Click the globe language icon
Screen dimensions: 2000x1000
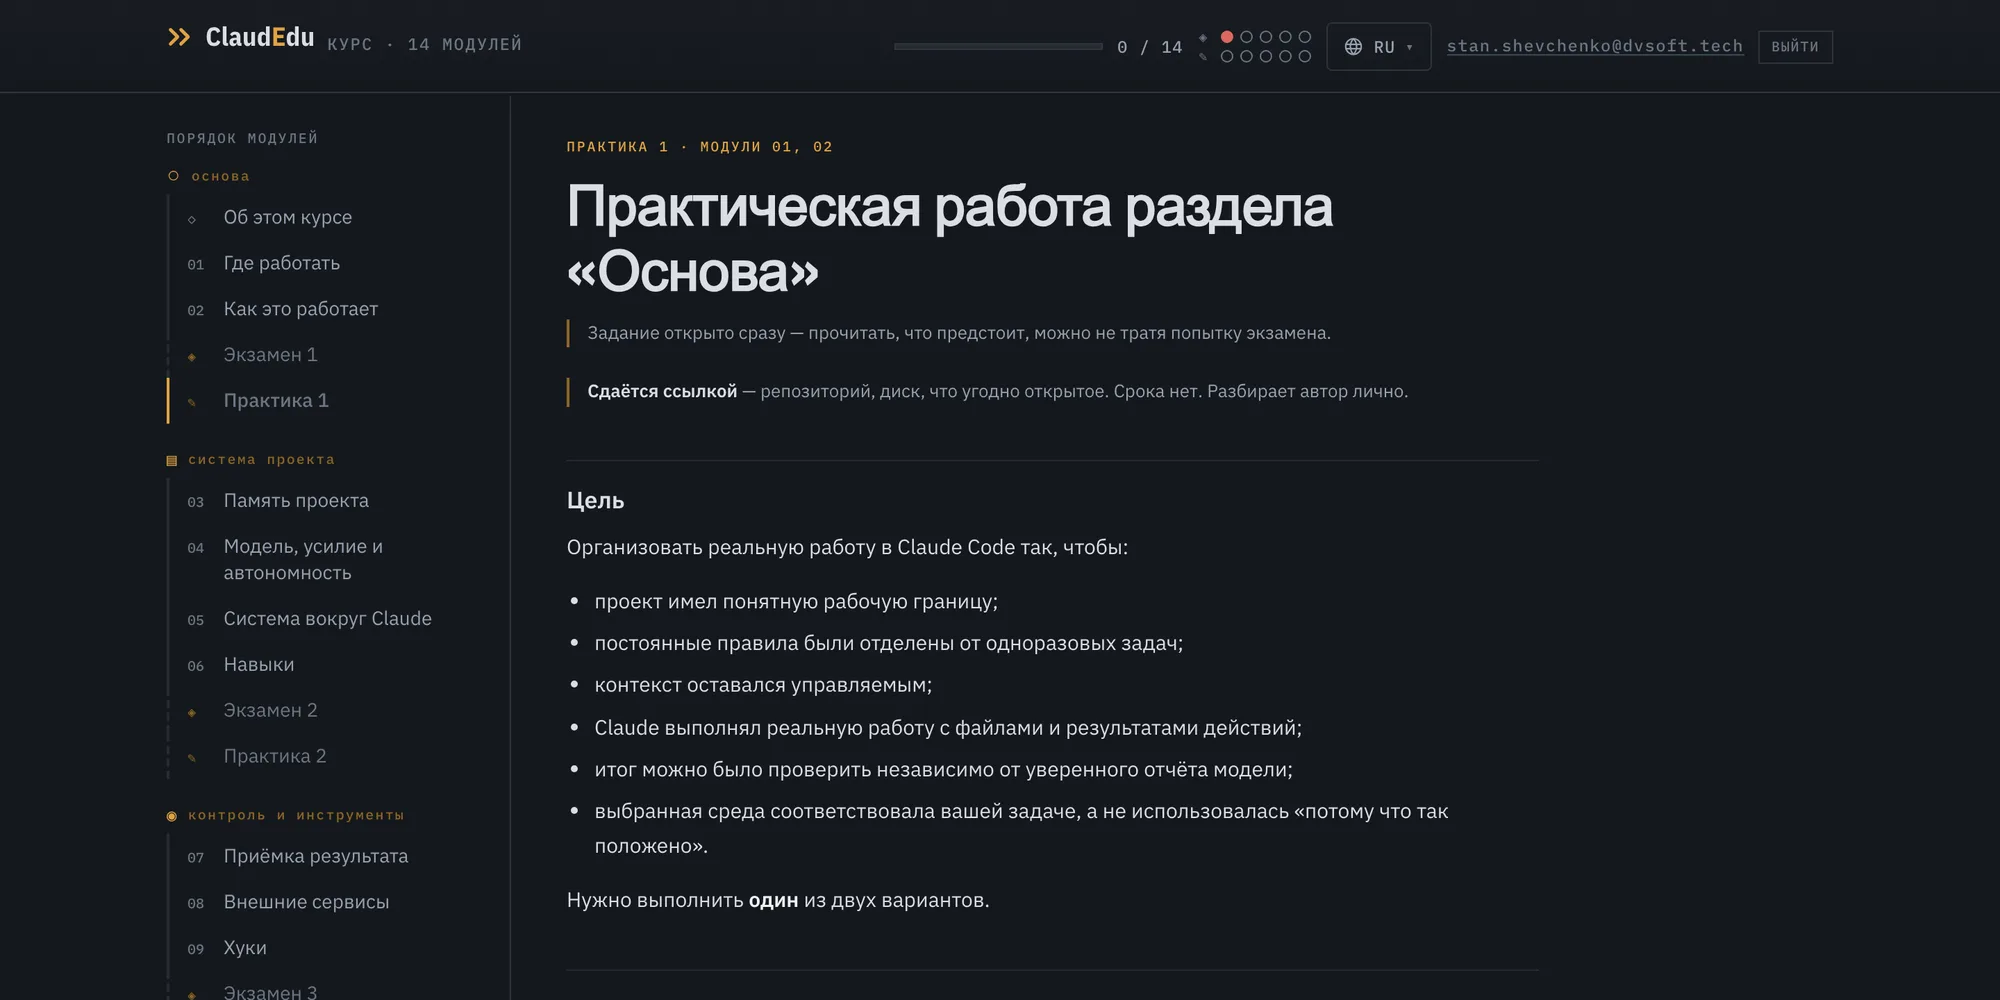tap(1353, 47)
